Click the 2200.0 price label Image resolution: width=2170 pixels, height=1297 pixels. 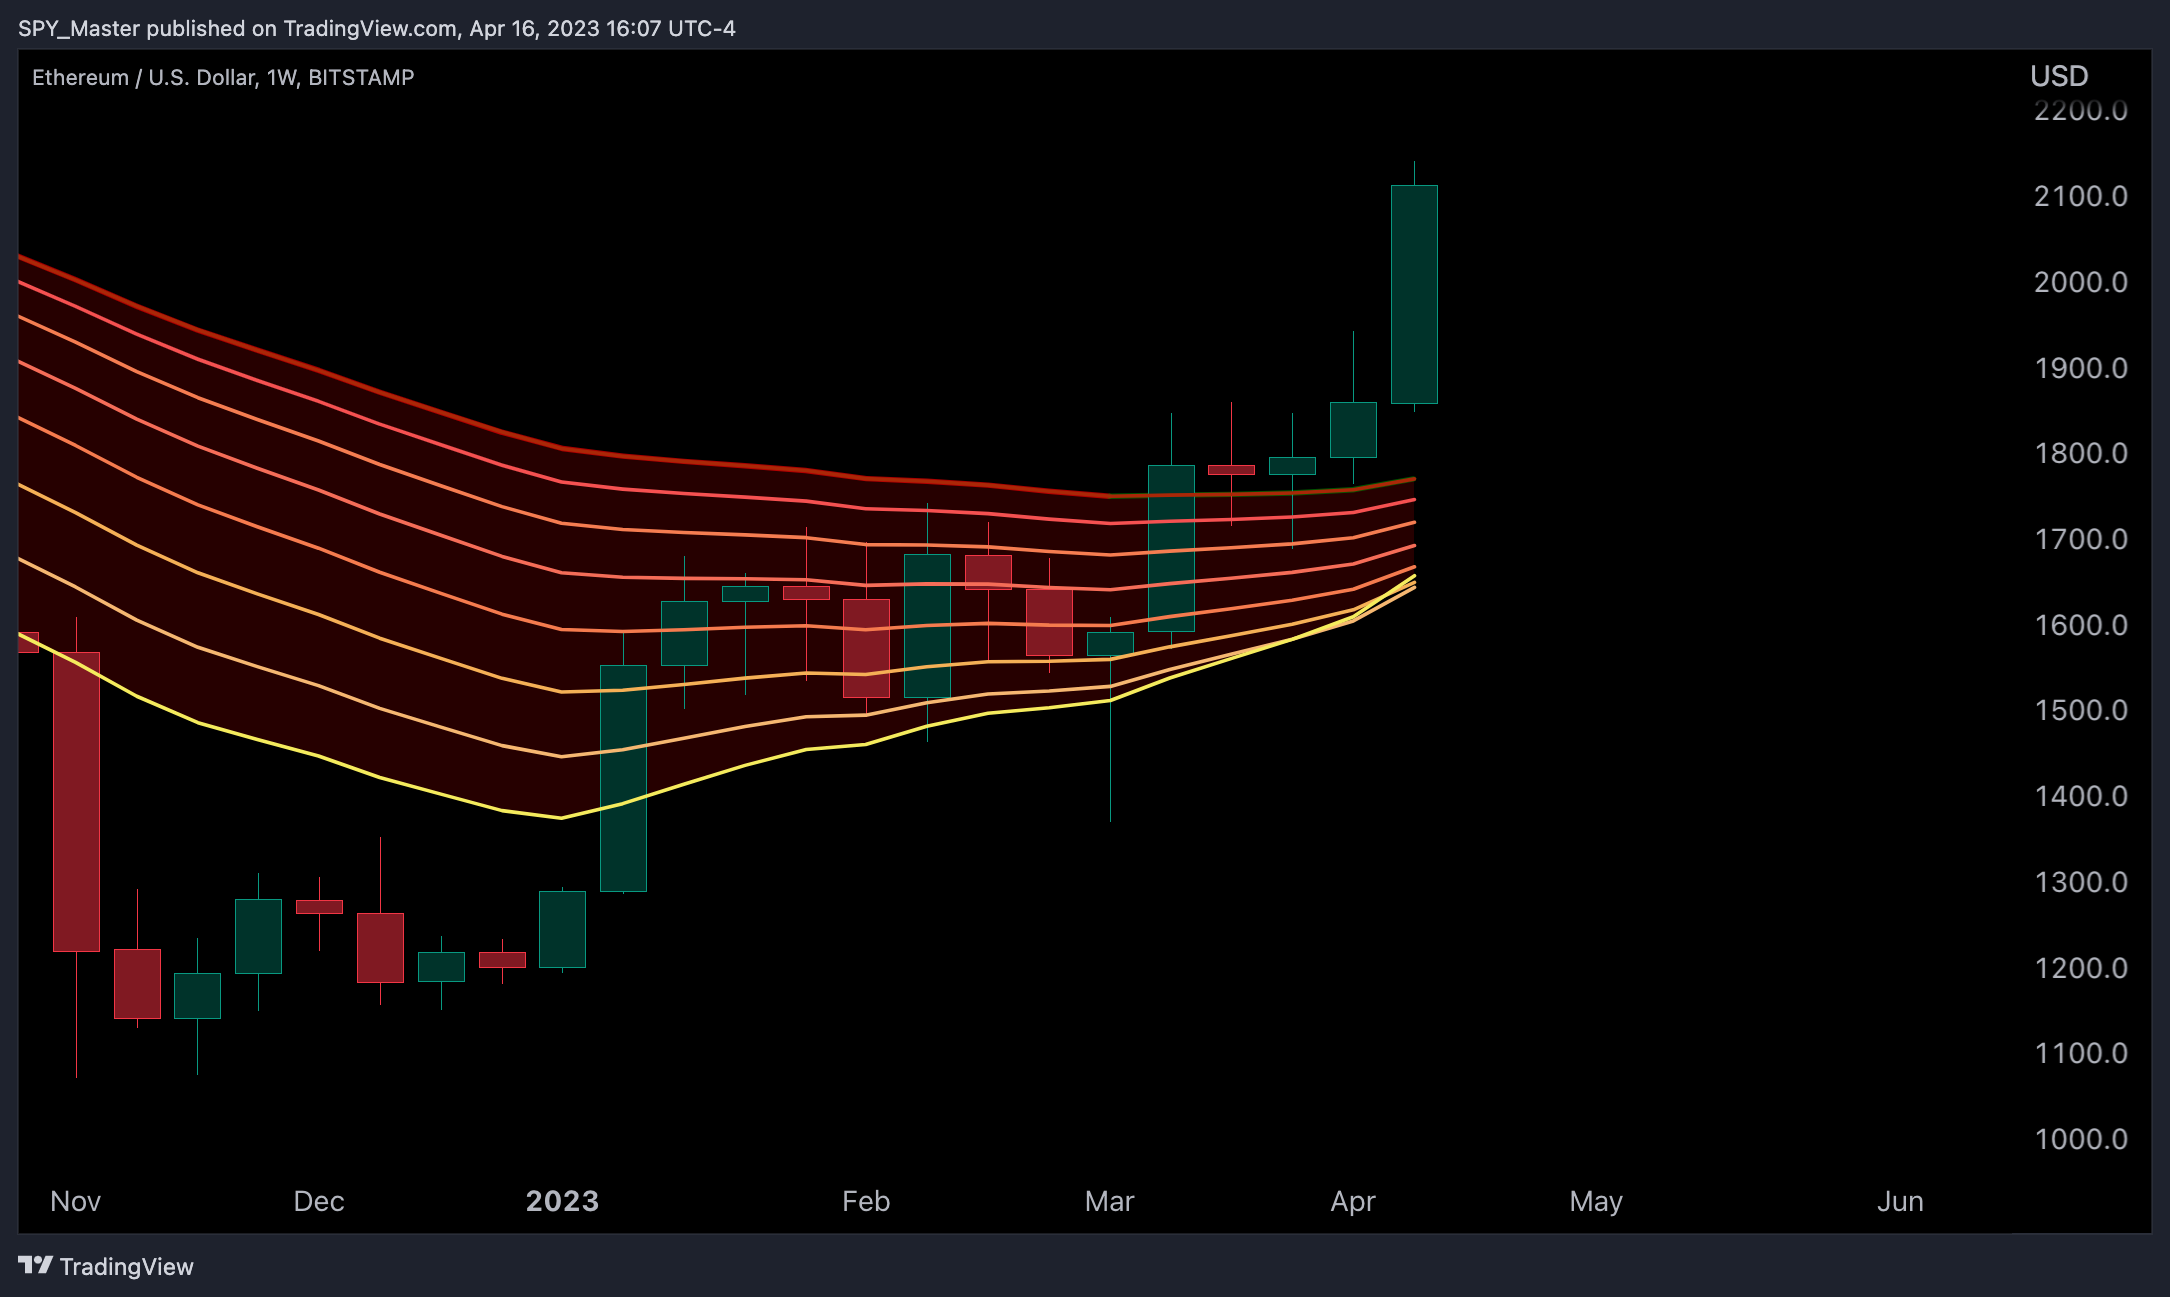[x=2080, y=110]
